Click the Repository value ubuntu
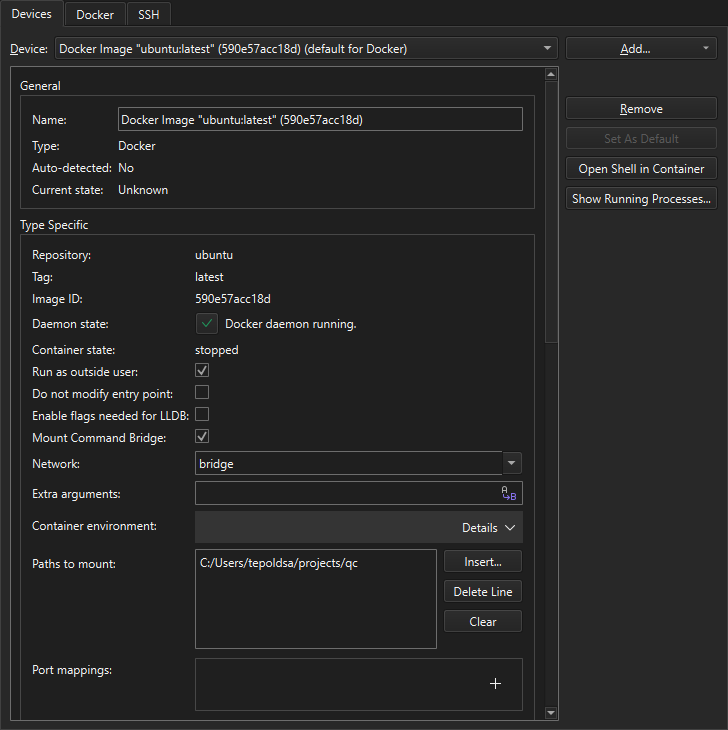 click(214, 255)
